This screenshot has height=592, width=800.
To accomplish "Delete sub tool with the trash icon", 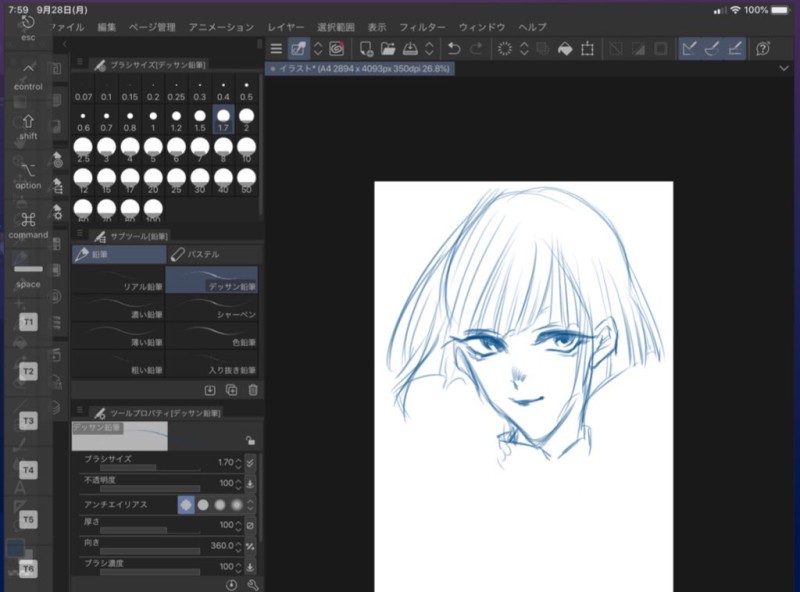I will tap(253, 390).
